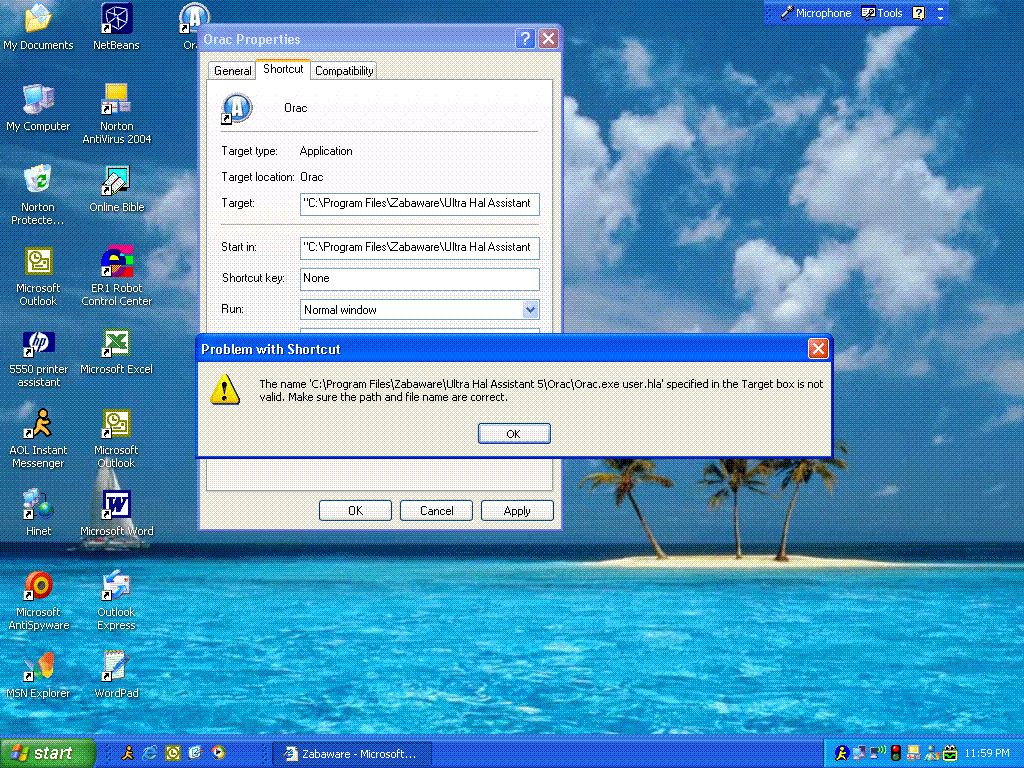Select the My Computer desktop icon

[38, 108]
